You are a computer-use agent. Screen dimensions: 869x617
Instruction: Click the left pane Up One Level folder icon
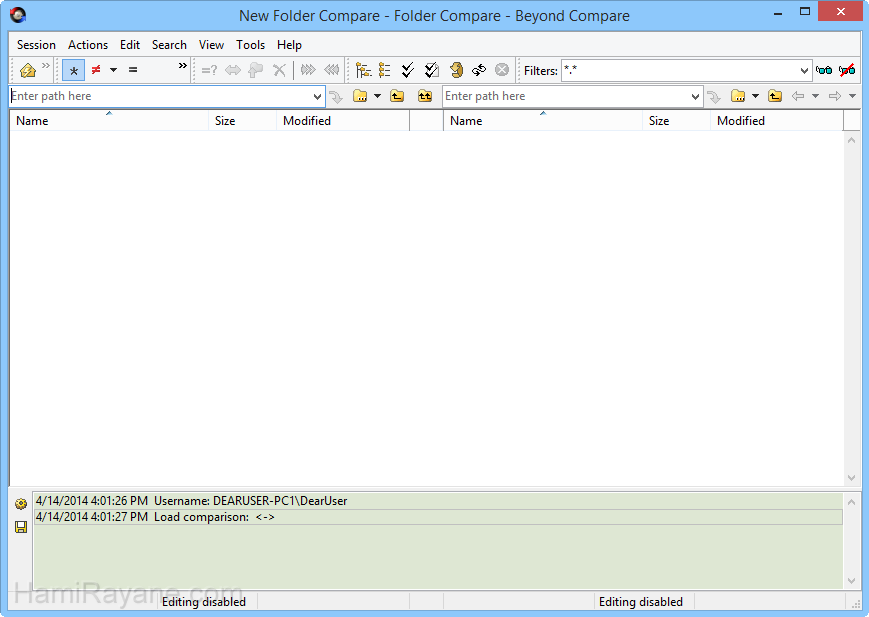(x=397, y=96)
